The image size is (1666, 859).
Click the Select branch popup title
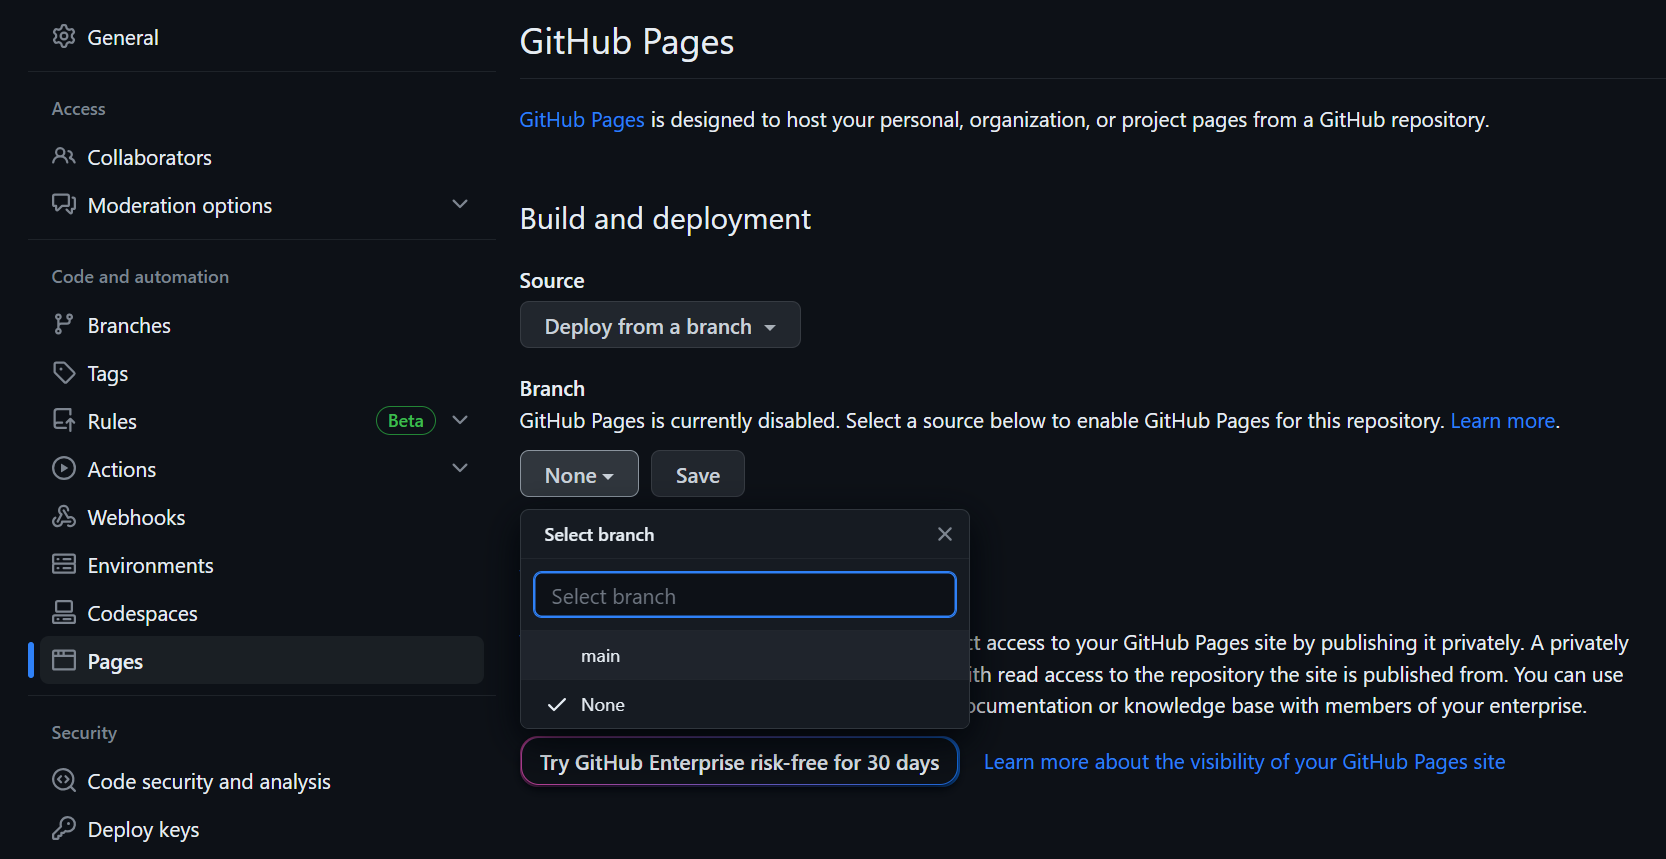tap(599, 535)
